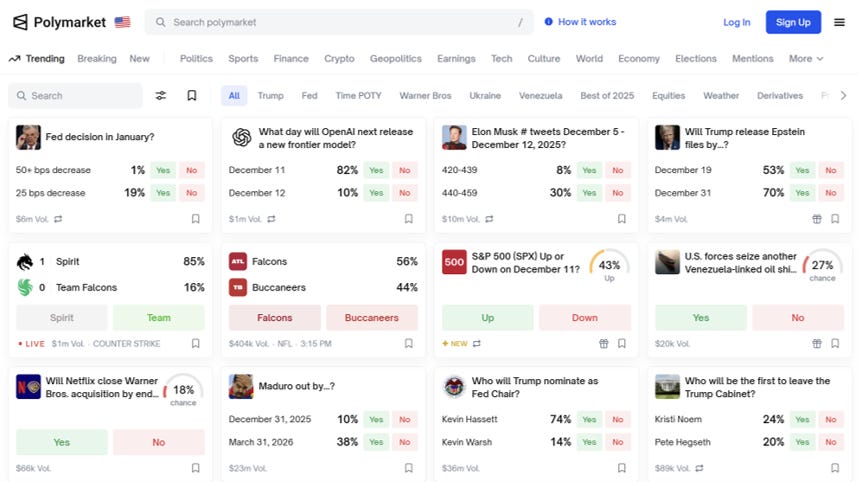The width and height of the screenshot is (858, 482).
Task: Bet Up on S&P 500 market
Action: tap(488, 318)
